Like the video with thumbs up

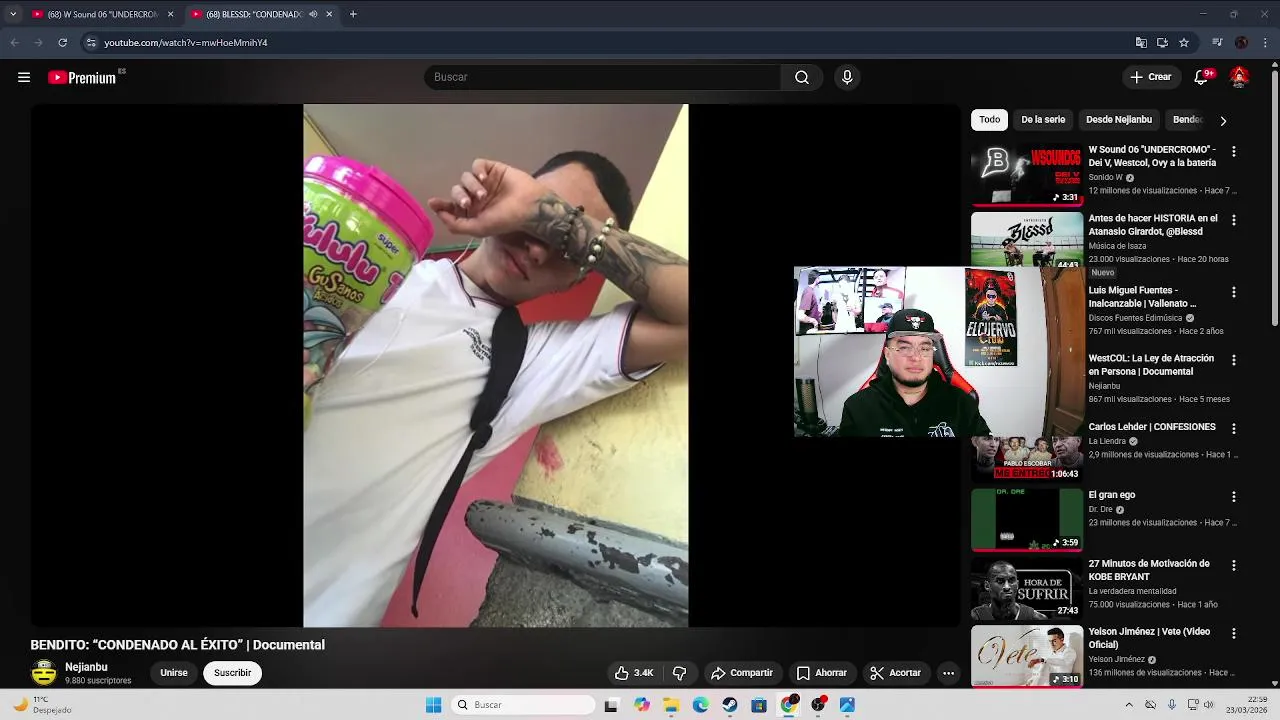634,673
